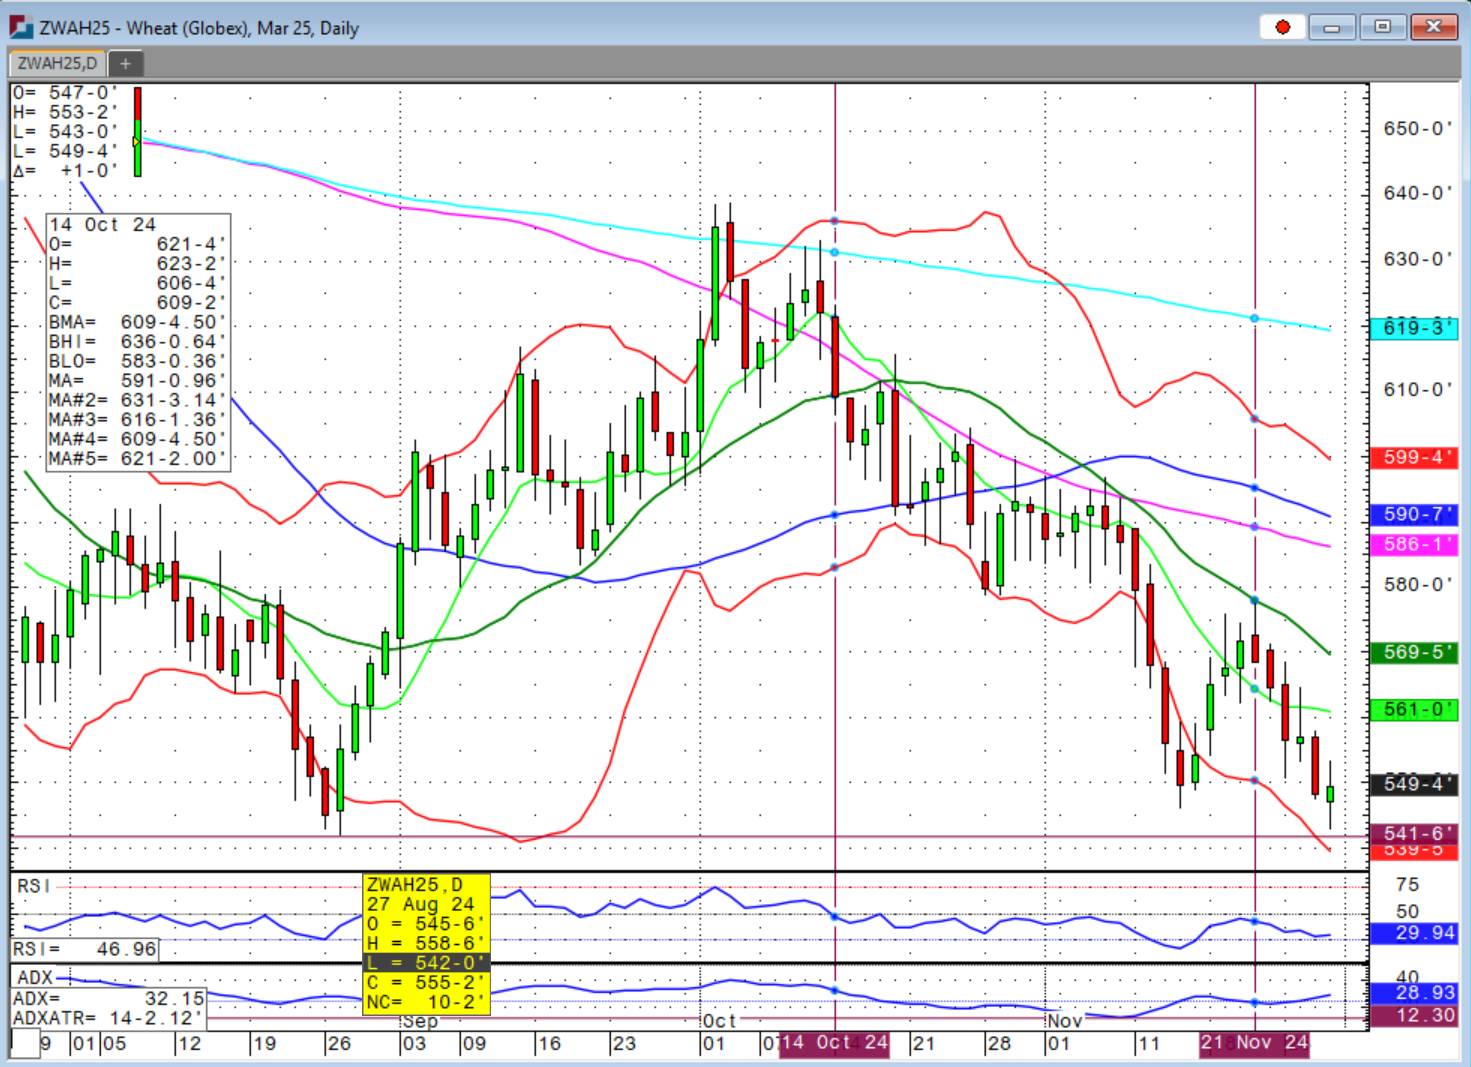
Task: Click the Nov month label on date axis
Action: point(1065,1021)
